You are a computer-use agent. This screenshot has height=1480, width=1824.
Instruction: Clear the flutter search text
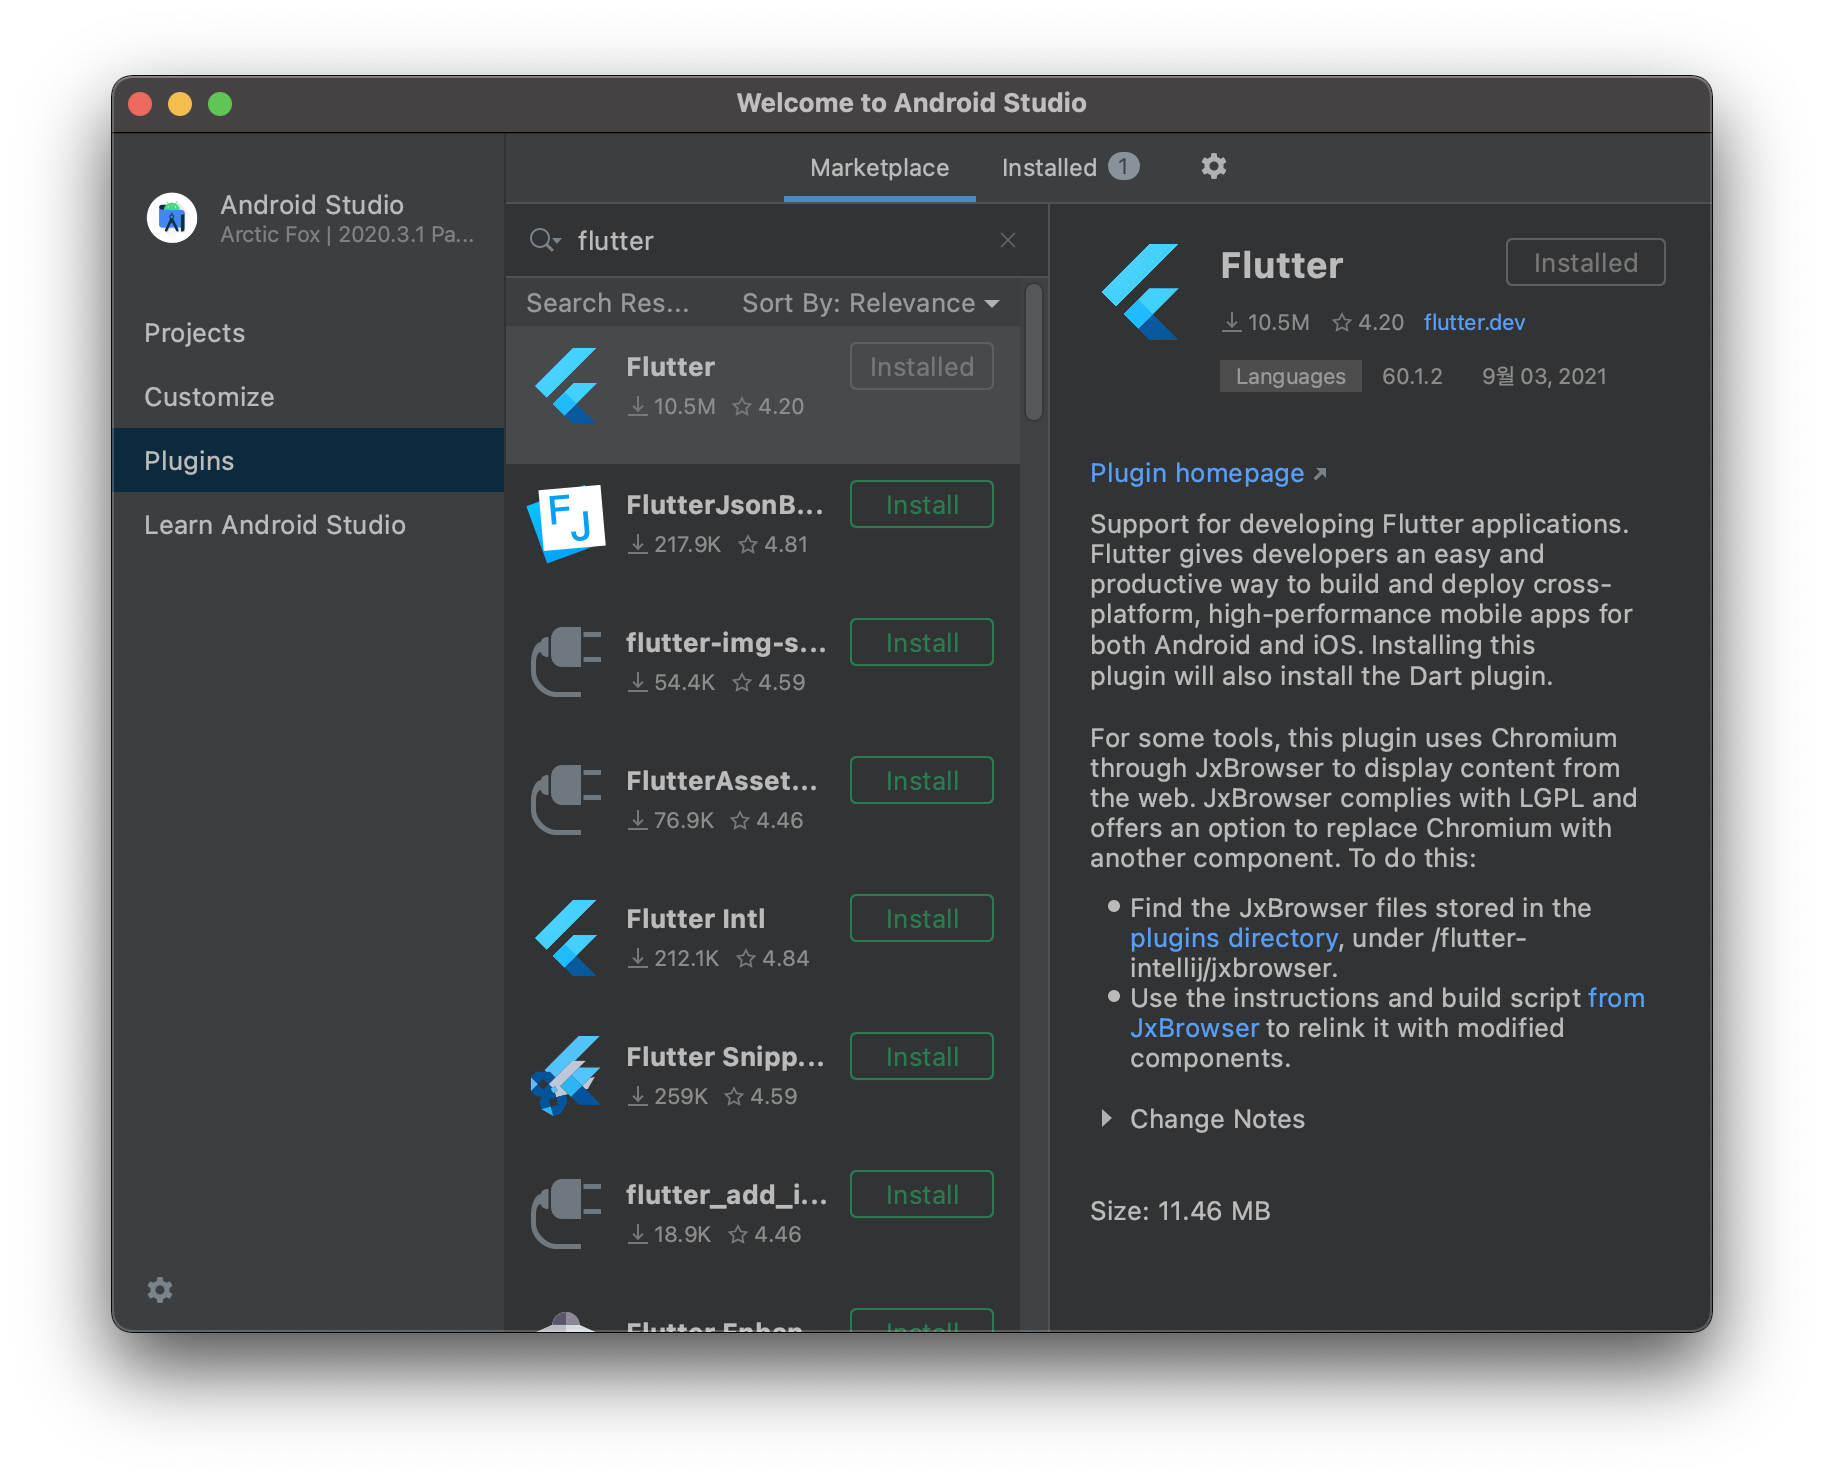tap(1007, 240)
